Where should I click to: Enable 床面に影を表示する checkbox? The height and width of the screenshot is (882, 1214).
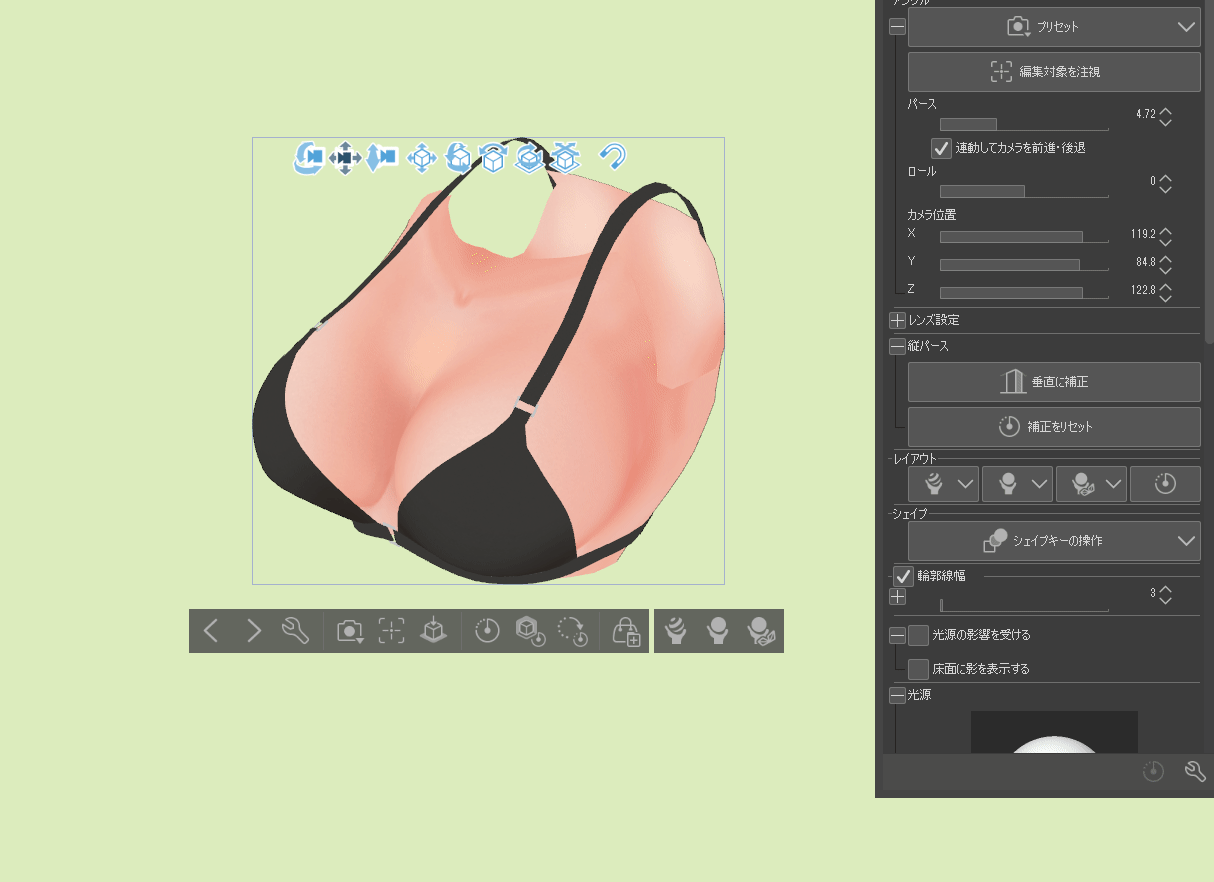tap(918, 669)
